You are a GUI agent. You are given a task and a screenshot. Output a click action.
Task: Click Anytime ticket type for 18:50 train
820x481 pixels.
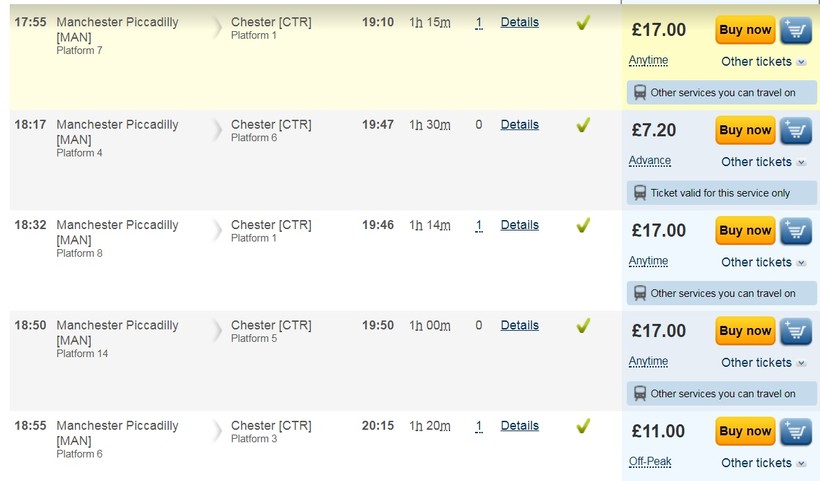pyautogui.click(x=648, y=362)
